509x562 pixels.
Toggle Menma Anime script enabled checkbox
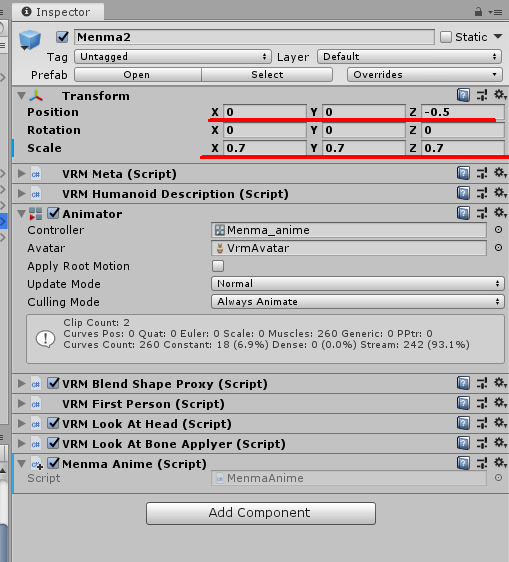pyautogui.click(x=53, y=463)
